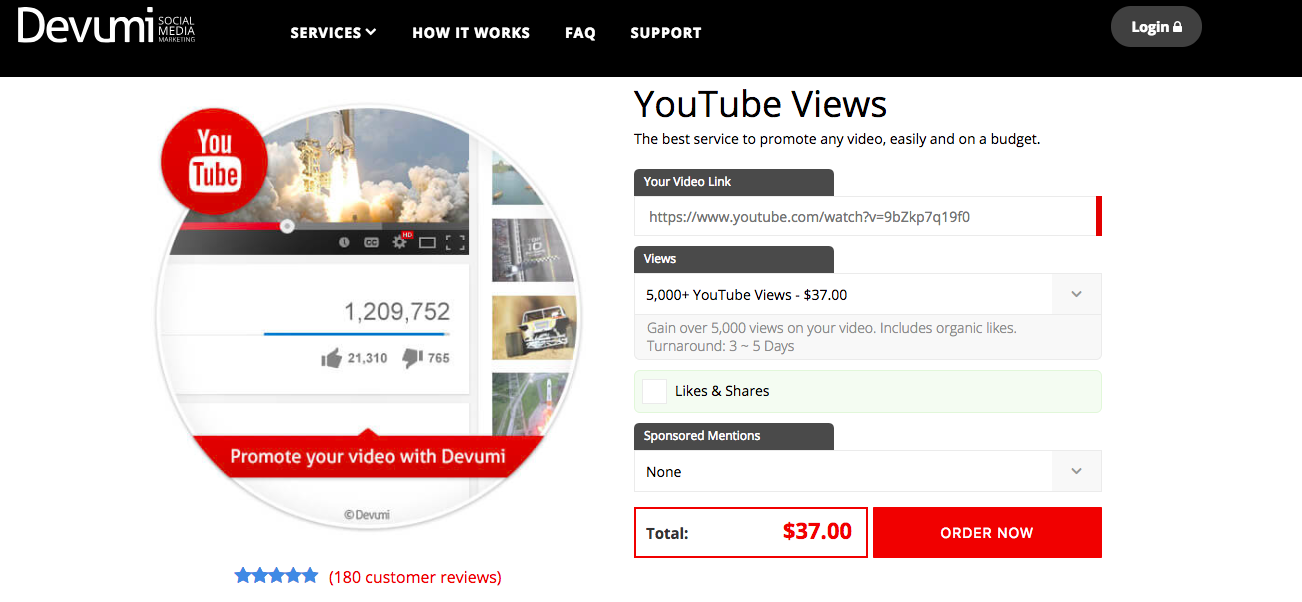This screenshot has height=602, width=1302.
Task: Open the Support page
Action: [666, 32]
